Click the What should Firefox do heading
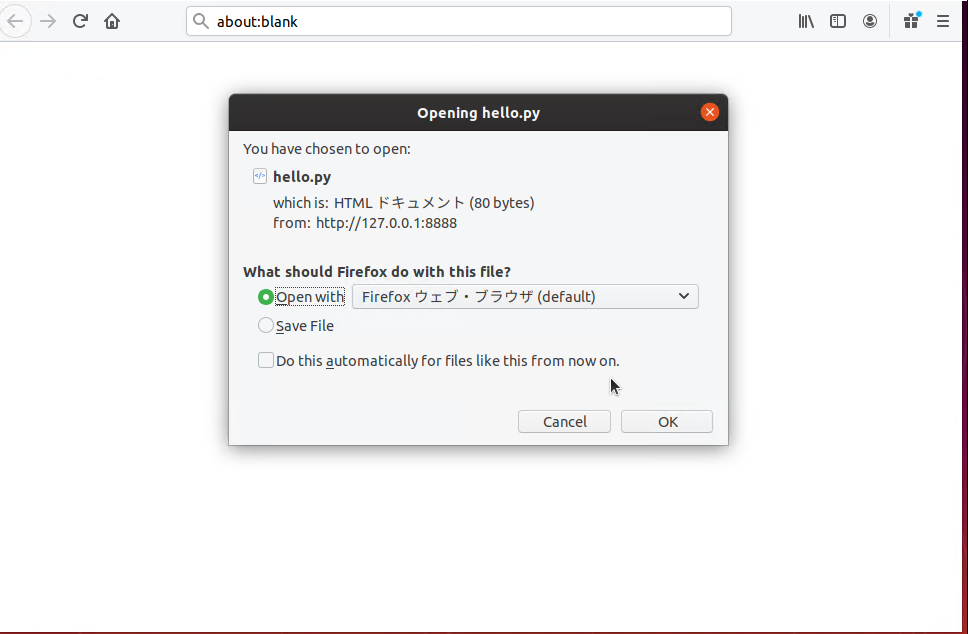Image resolution: width=968 pixels, height=634 pixels. [377, 272]
